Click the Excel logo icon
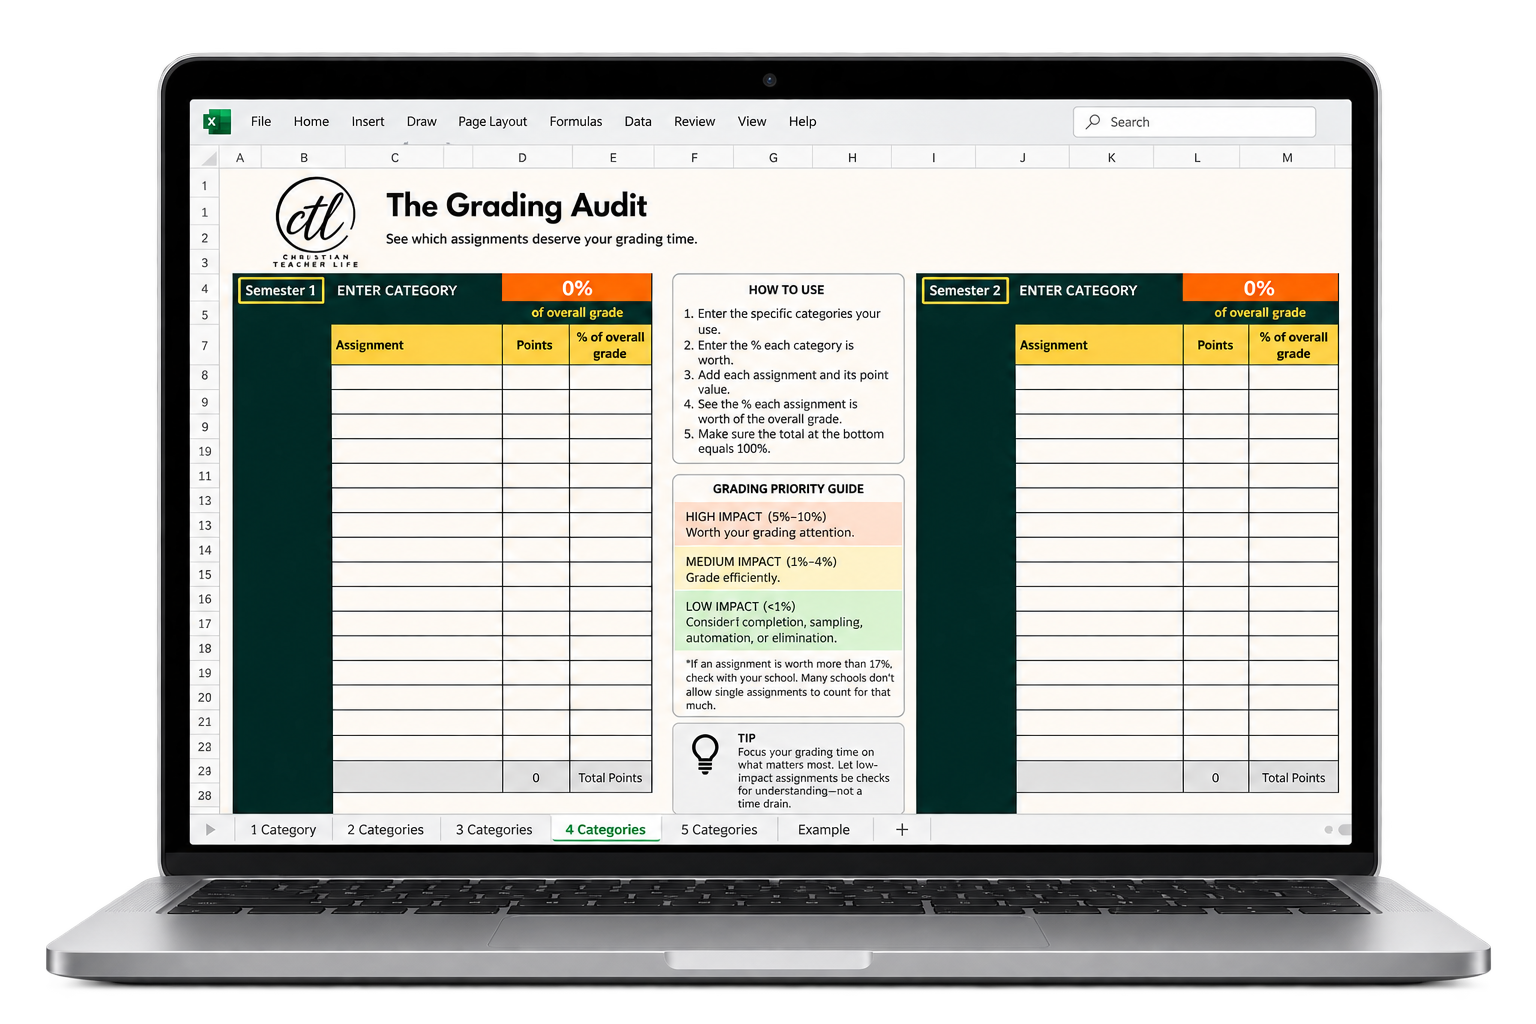 pos(216,122)
